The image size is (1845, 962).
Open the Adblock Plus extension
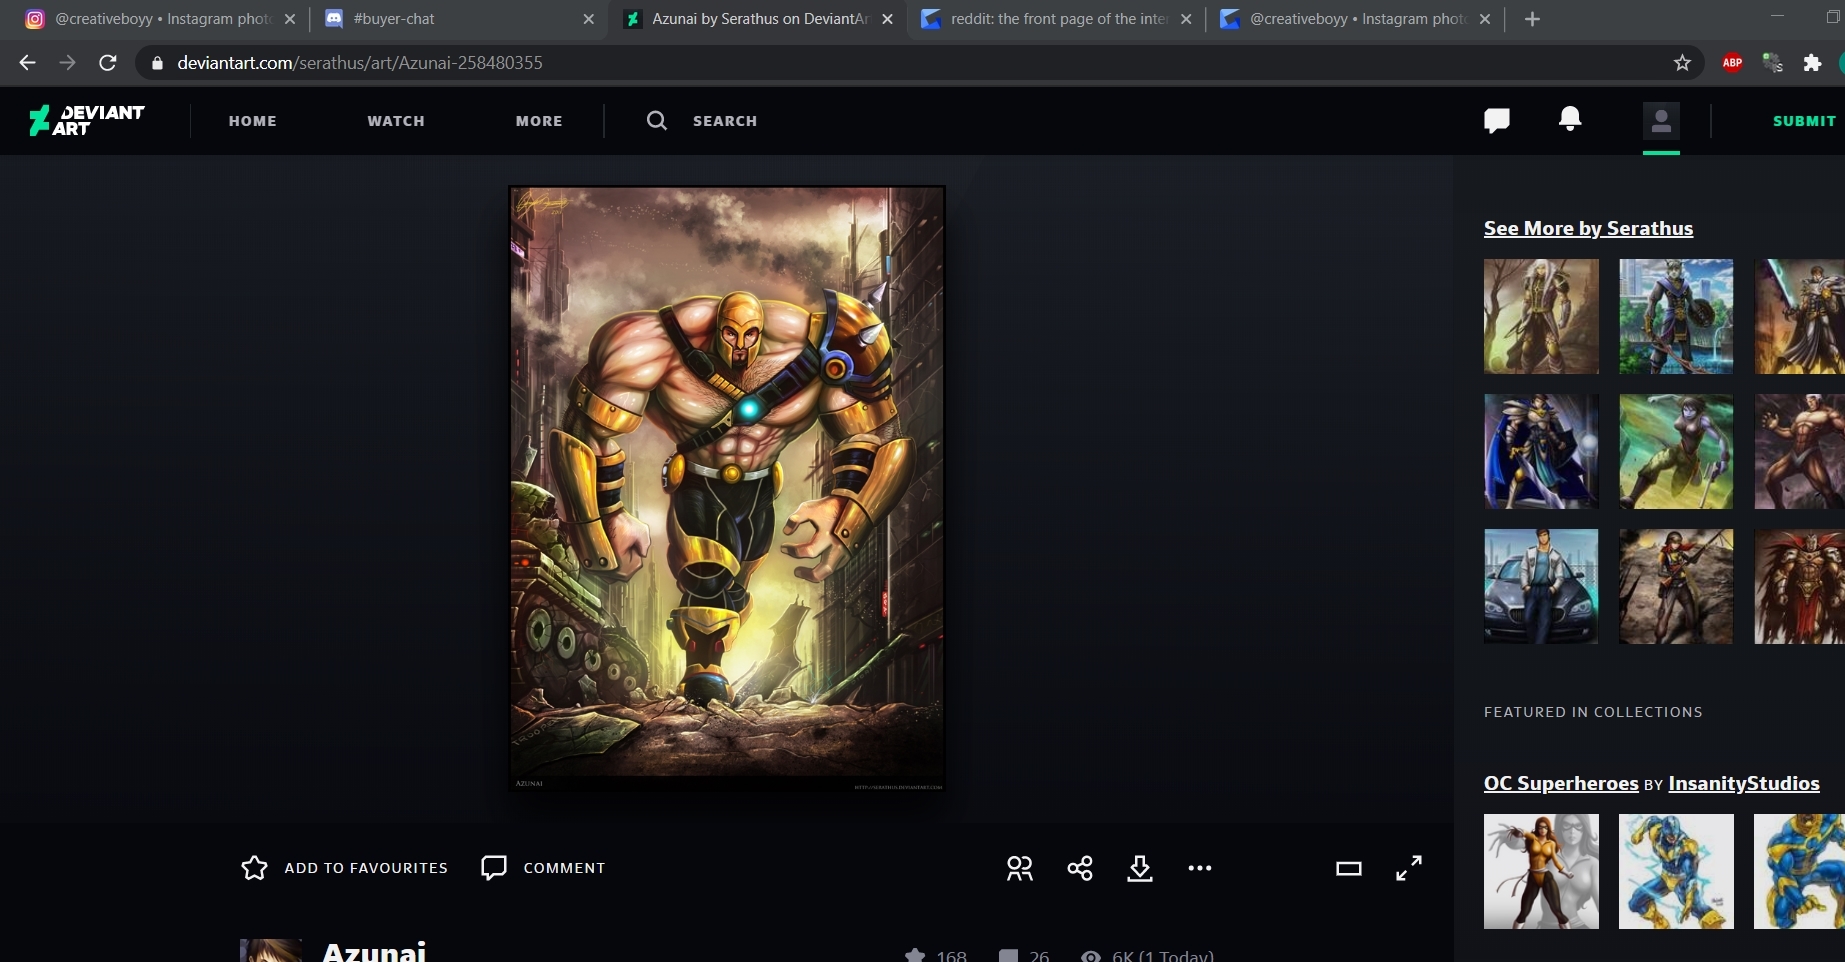(1733, 62)
